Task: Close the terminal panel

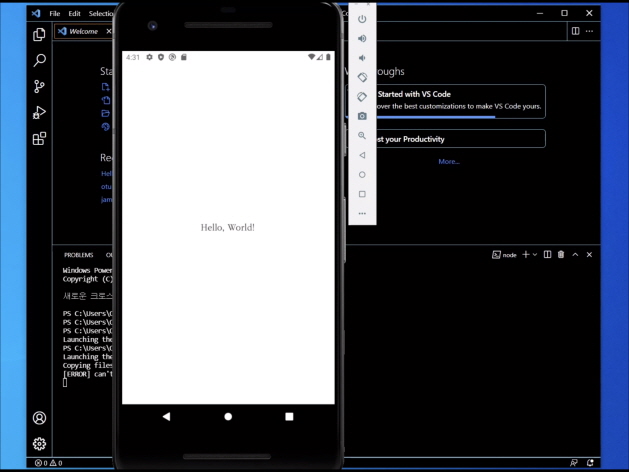Action: [x=589, y=255]
